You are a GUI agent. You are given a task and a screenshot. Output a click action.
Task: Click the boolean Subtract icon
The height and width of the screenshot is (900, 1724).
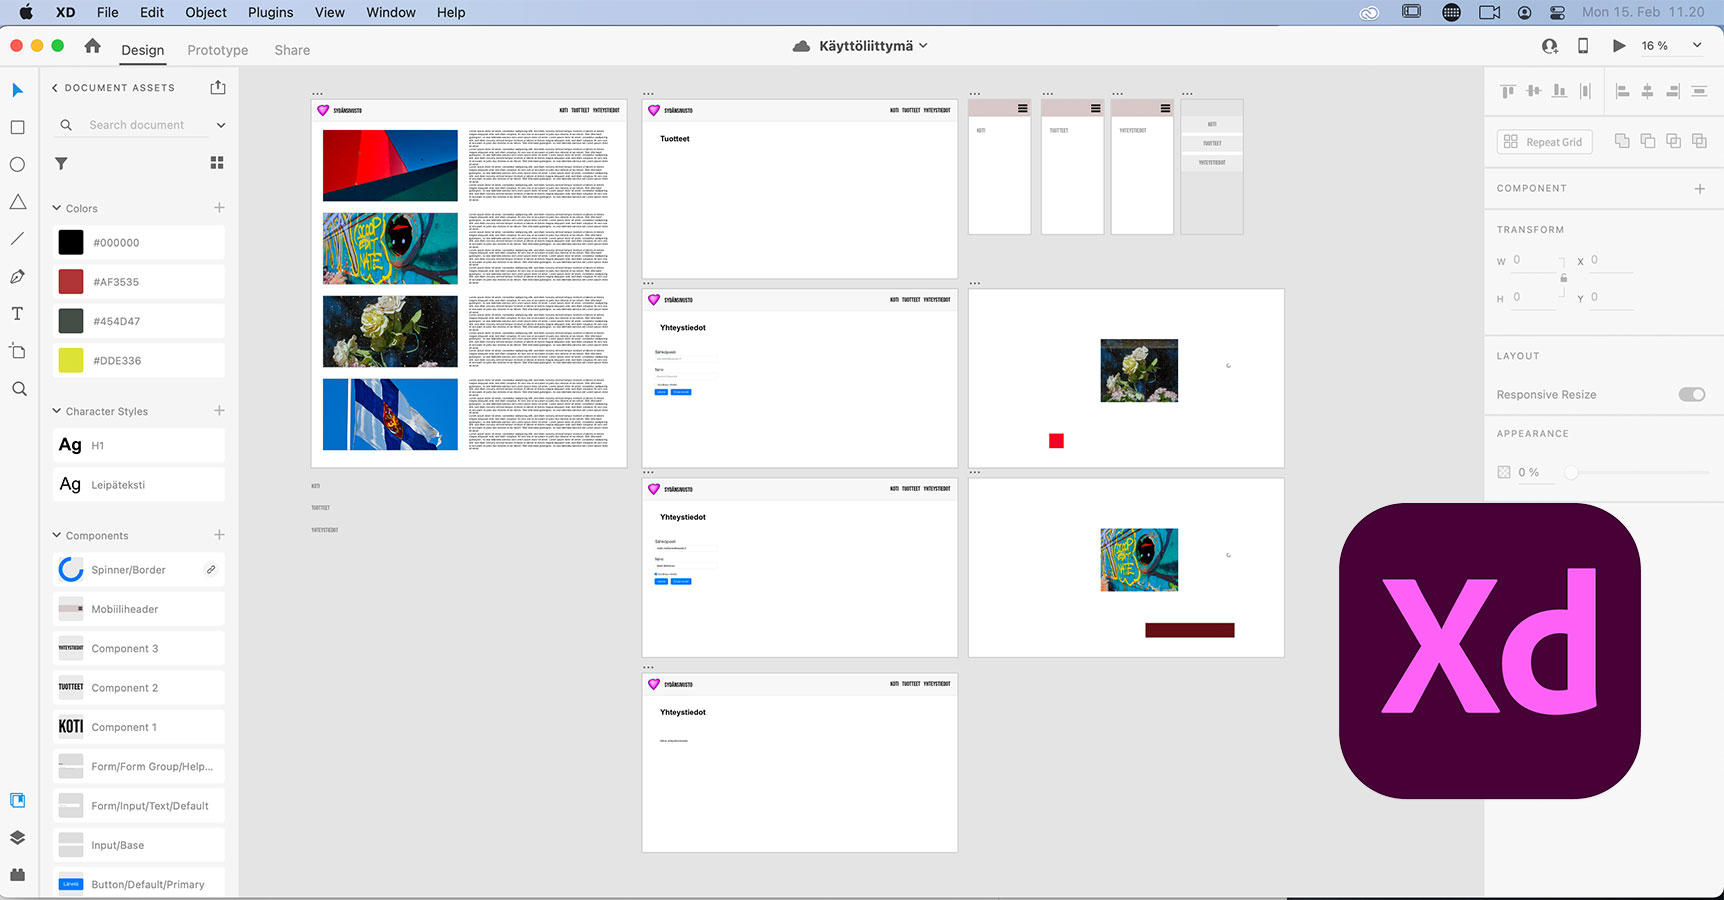click(1648, 141)
